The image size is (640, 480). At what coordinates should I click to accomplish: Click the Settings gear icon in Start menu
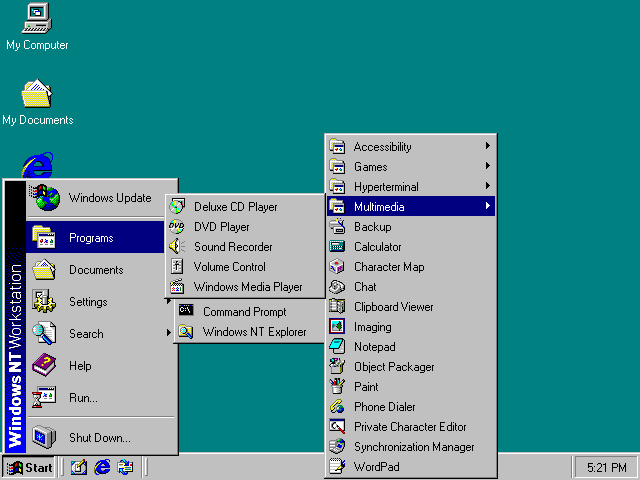[44, 301]
